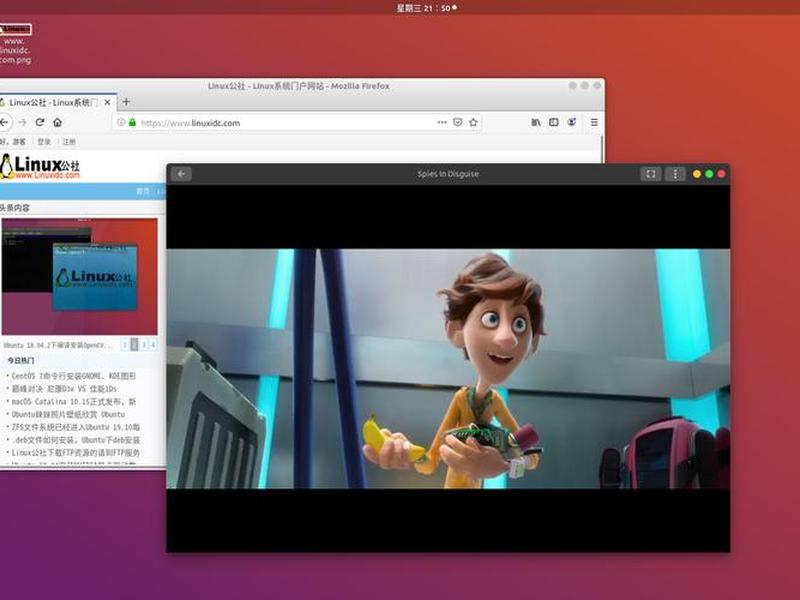Open the Ubuntu 18.04.2 OpenCV caption link
The height and width of the screenshot is (600, 800).
[x=58, y=345]
